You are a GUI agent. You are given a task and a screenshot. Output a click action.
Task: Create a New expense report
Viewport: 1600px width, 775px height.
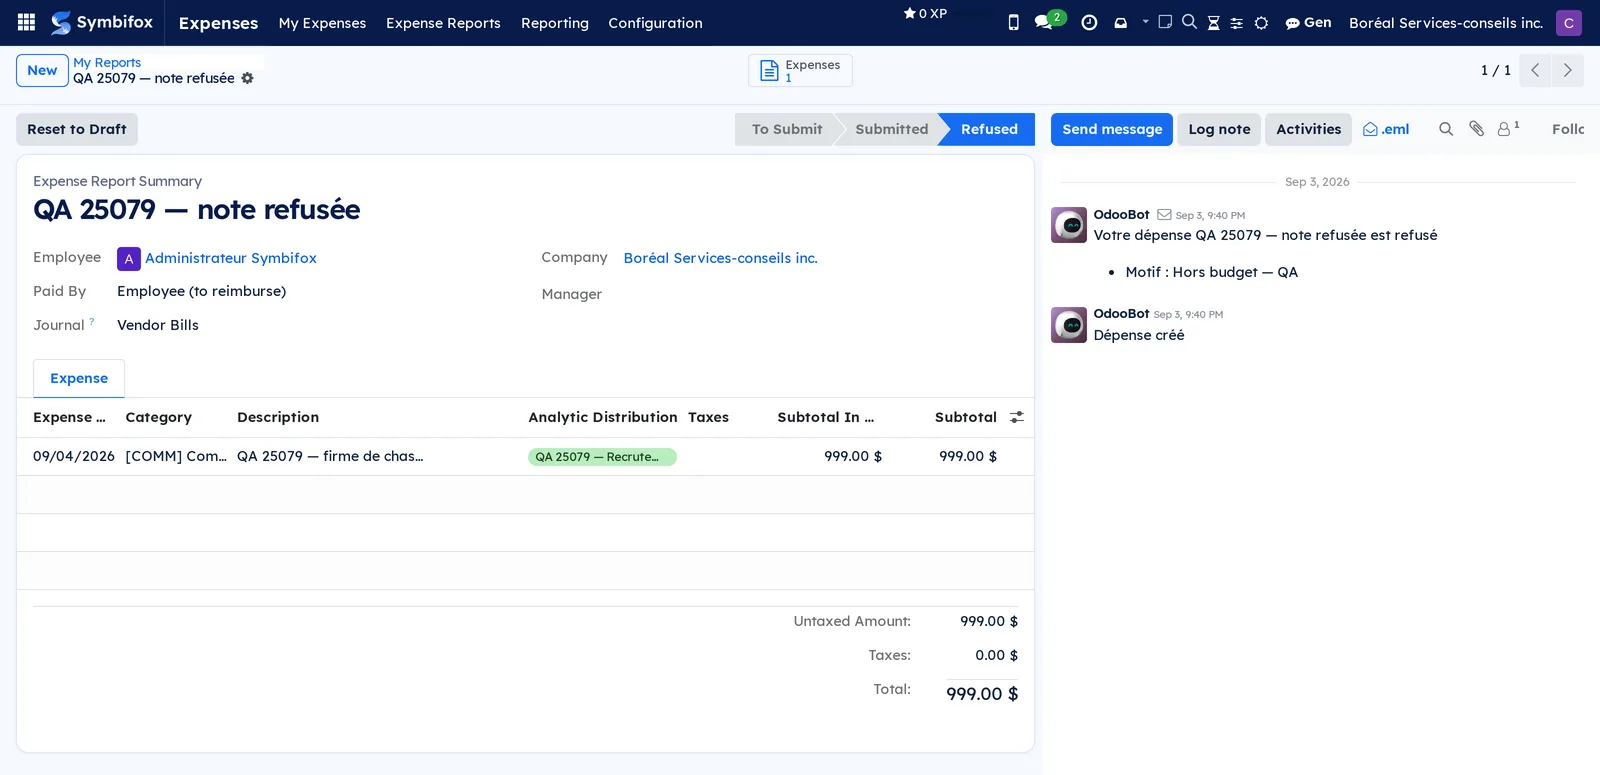point(42,70)
